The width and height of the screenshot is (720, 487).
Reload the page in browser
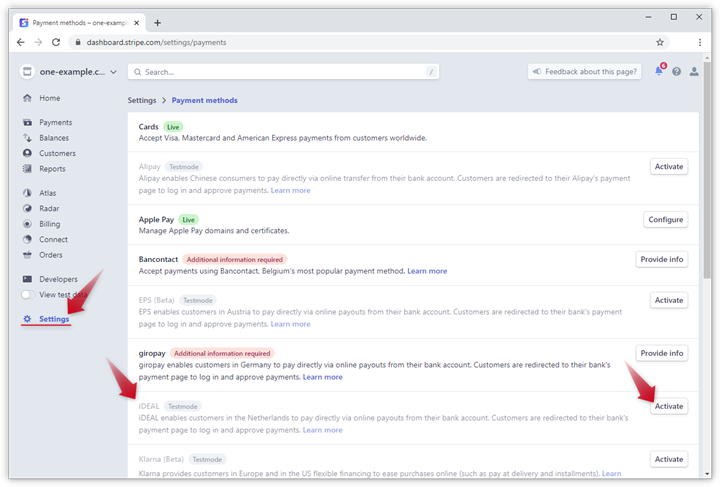point(56,43)
